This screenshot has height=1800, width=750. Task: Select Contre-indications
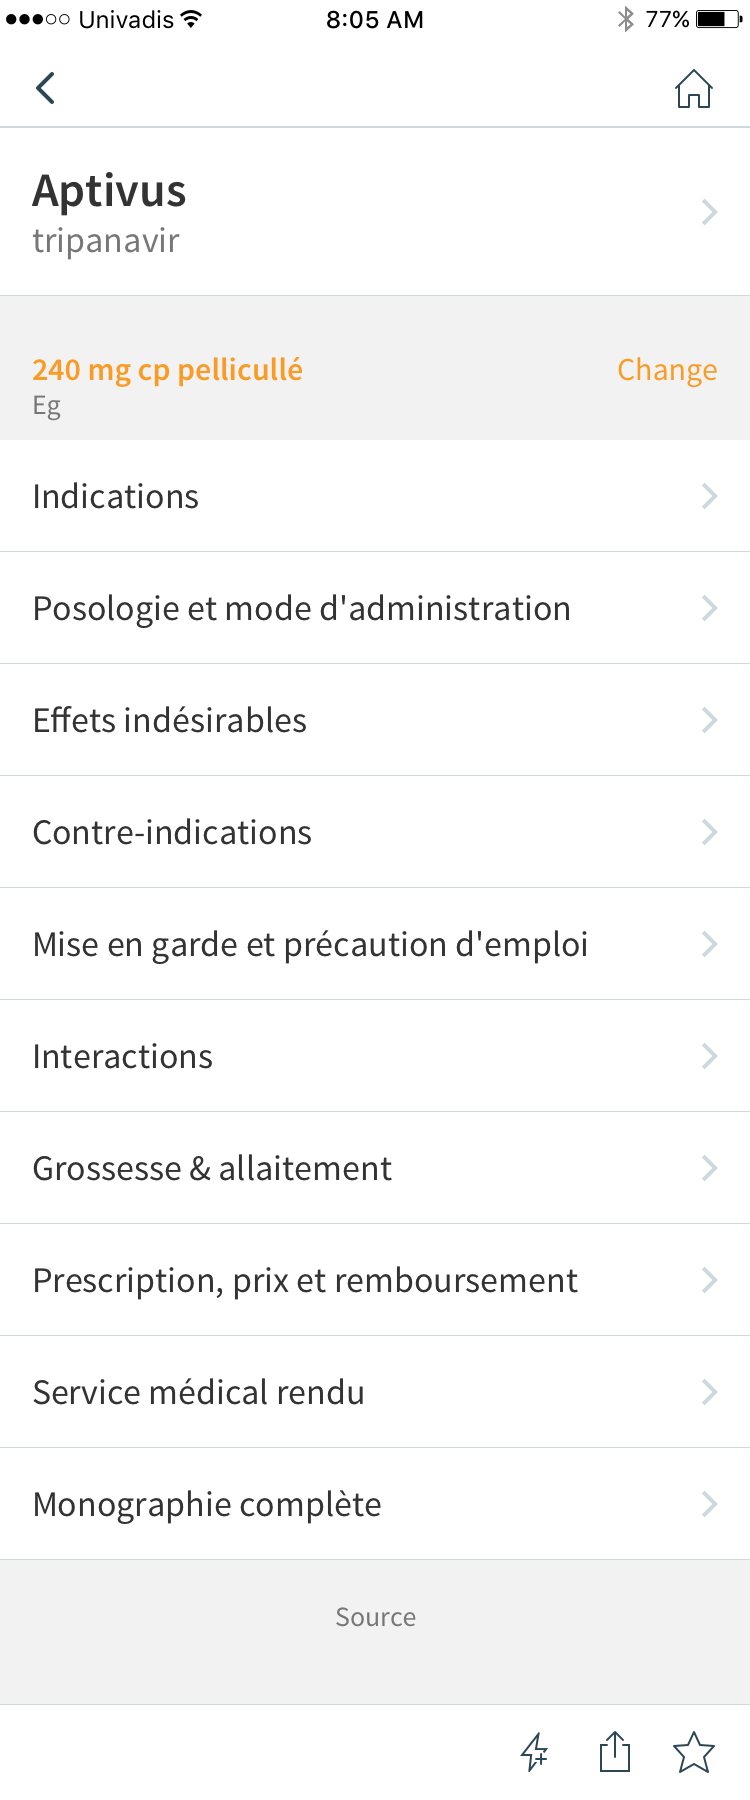pyautogui.click(x=375, y=832)
